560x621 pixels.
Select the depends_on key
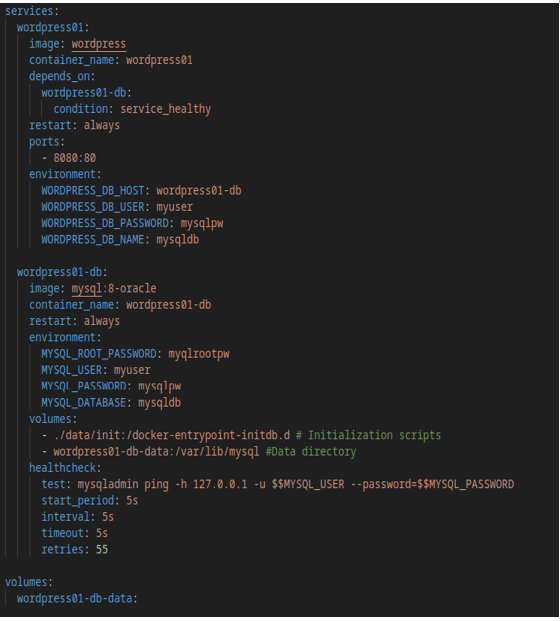coord(59,76)
